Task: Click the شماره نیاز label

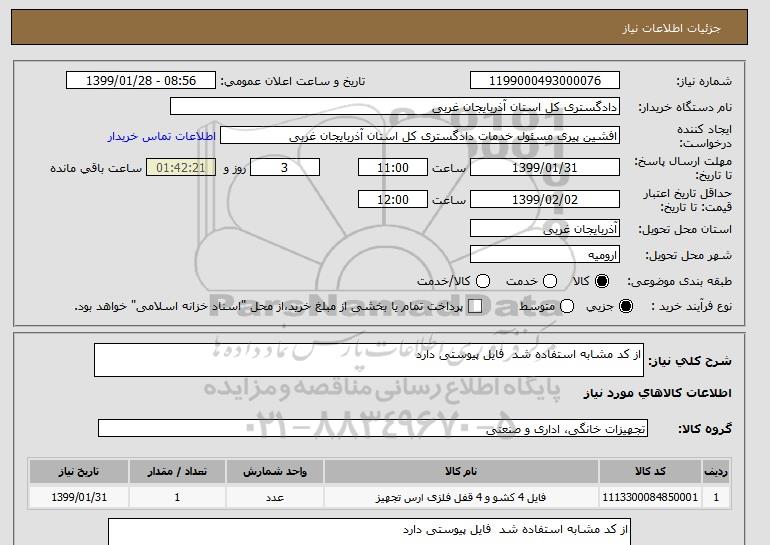Action: [x=704, y=81]
